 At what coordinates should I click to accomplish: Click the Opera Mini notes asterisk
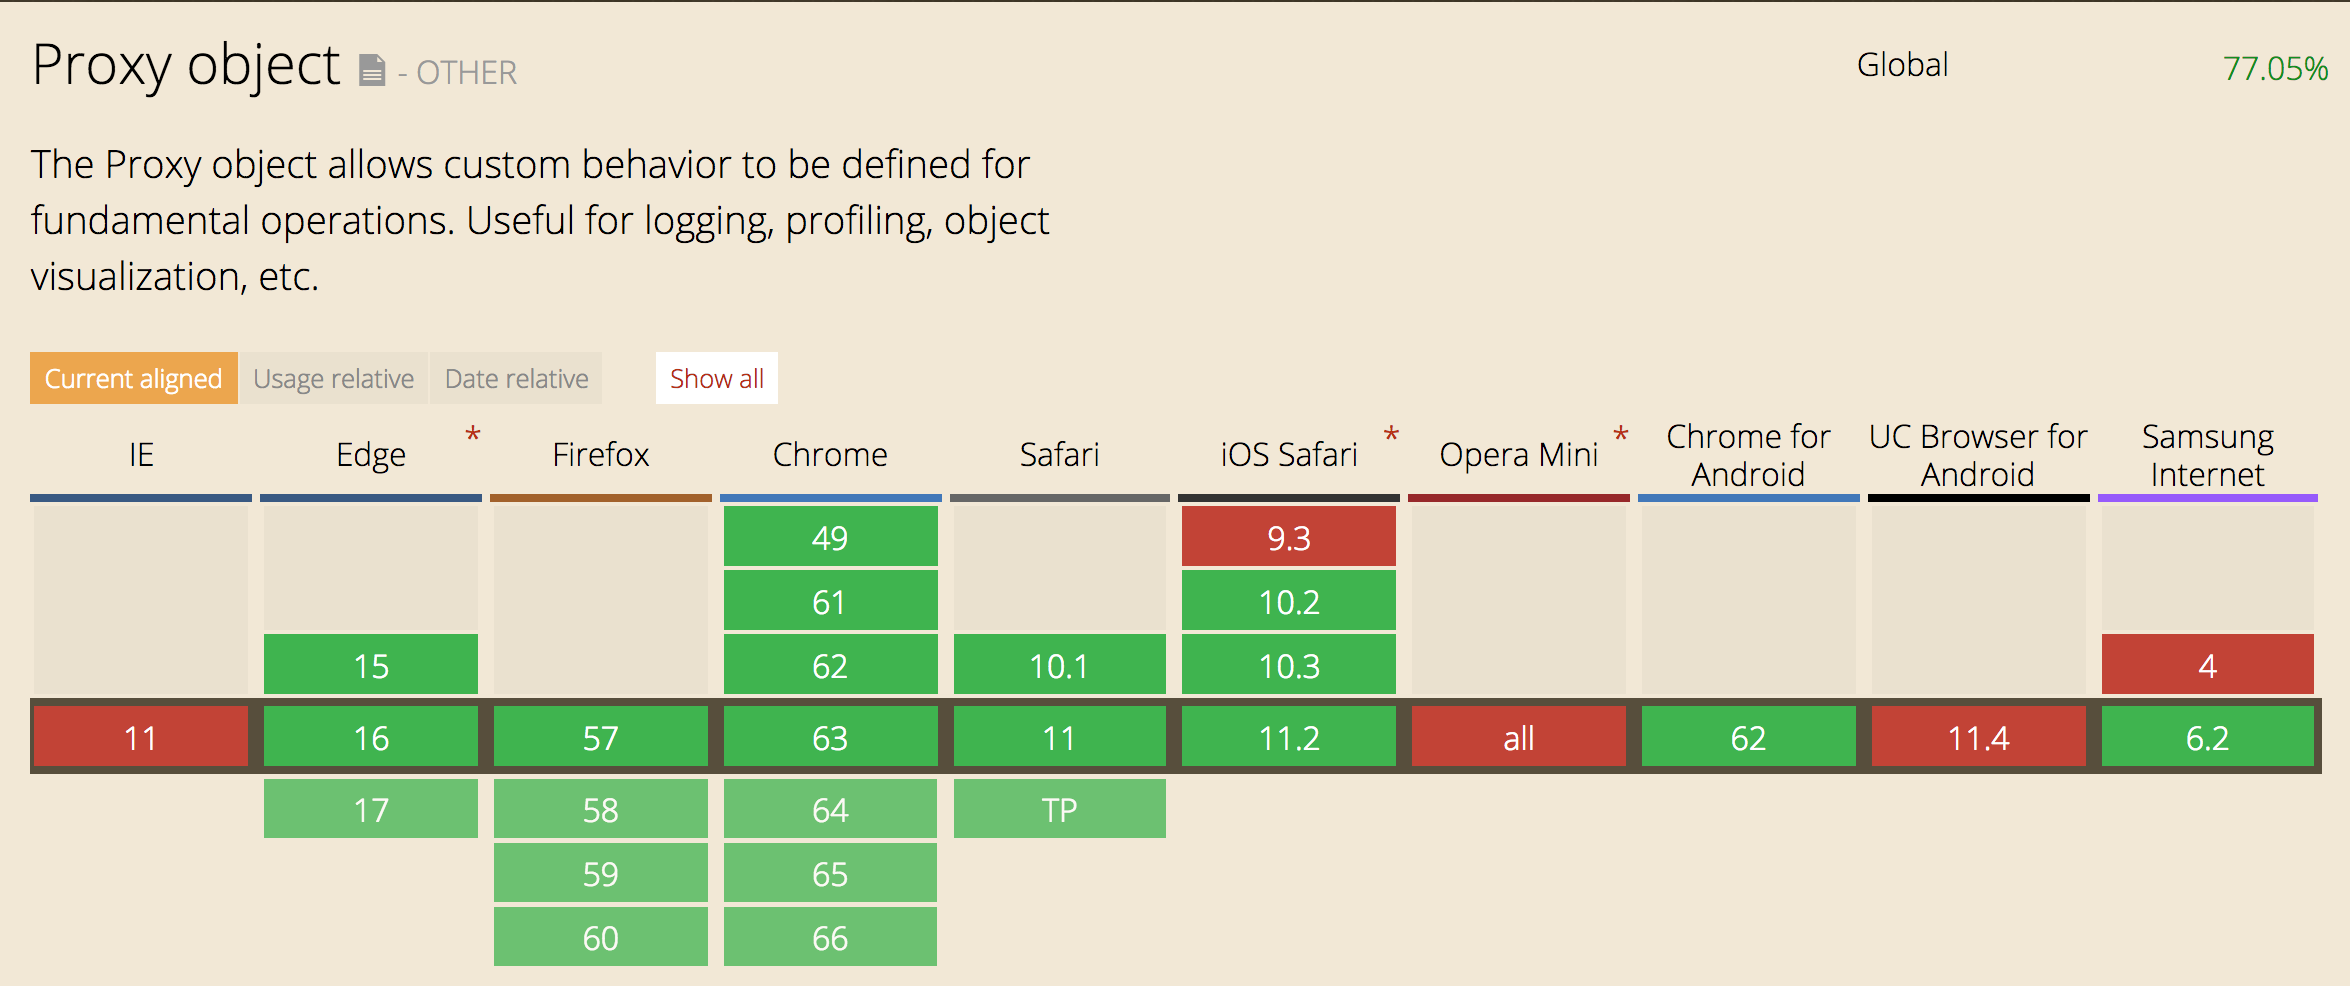pos(1621,435)
